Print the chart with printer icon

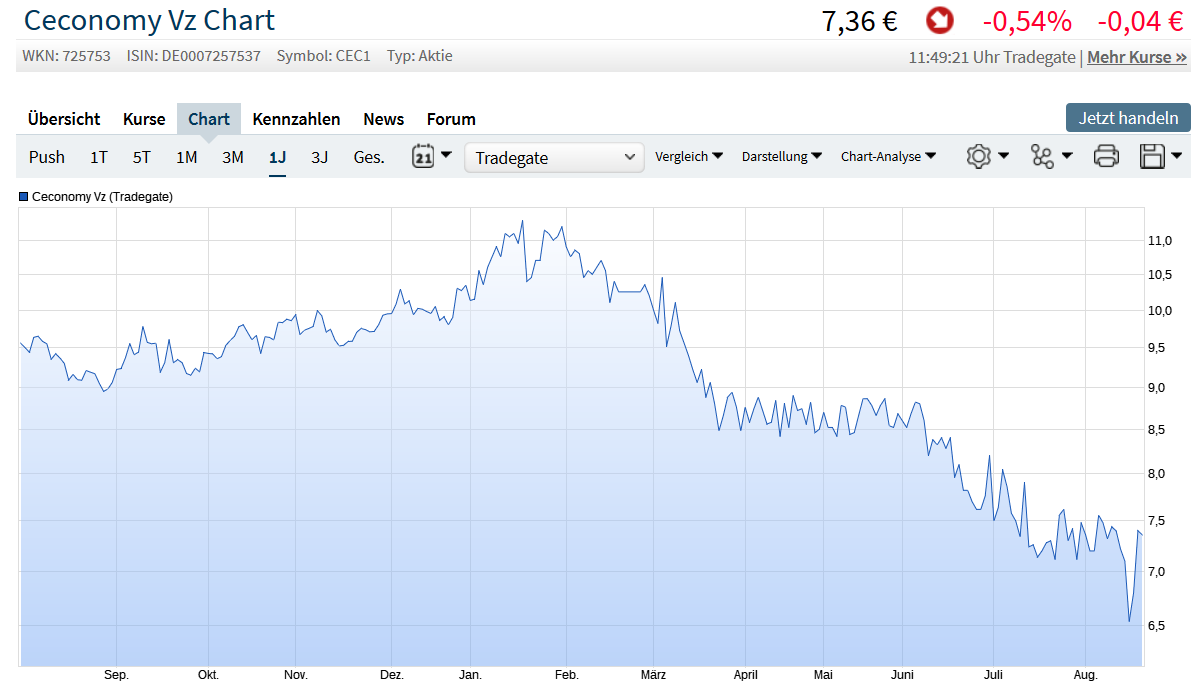[1106, 156]
